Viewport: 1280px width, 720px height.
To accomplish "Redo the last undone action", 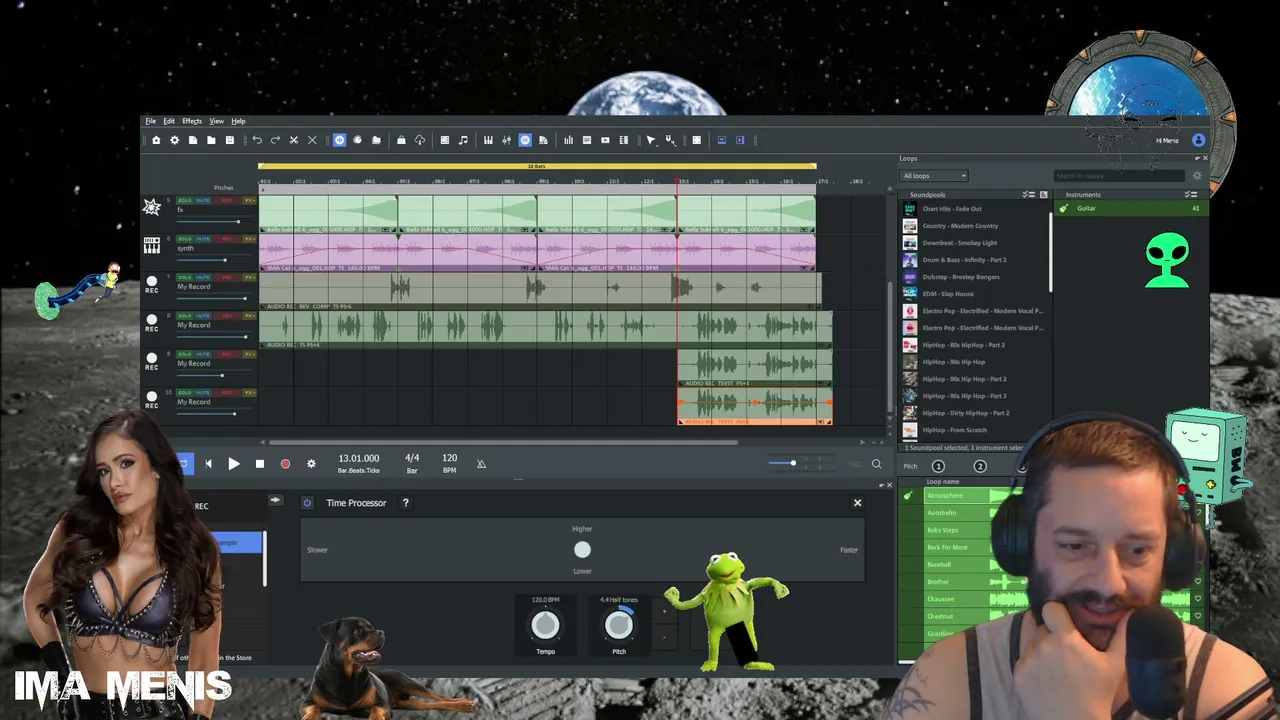I will point(275,140).
